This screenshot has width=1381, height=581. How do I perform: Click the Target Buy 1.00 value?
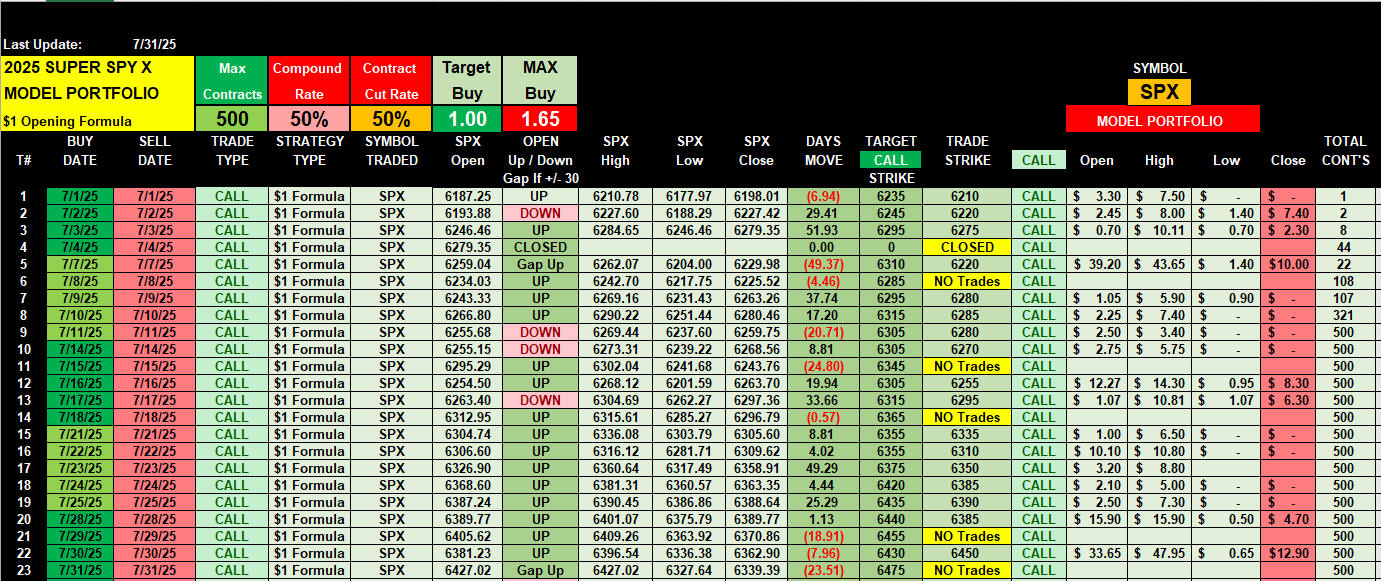(x=466, y=118)
